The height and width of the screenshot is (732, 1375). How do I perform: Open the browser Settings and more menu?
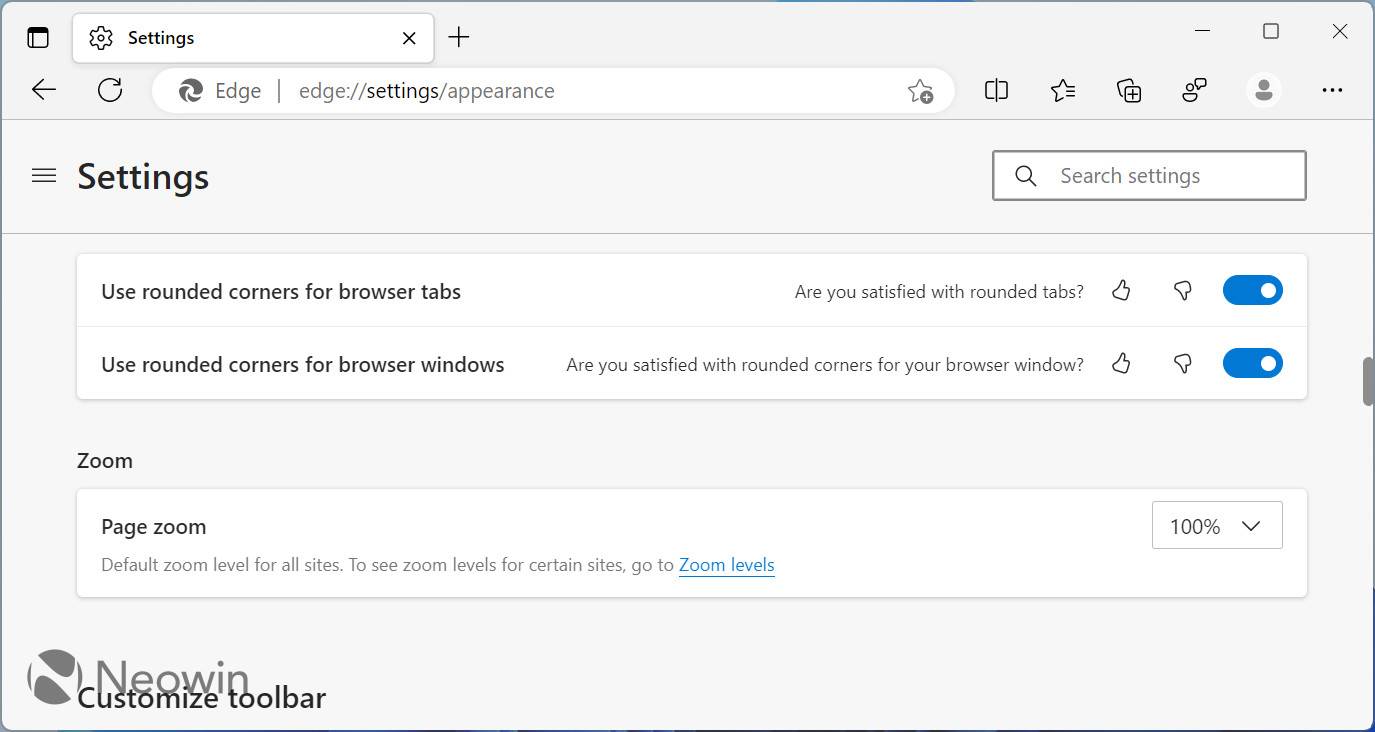(x=1332, y=90)
